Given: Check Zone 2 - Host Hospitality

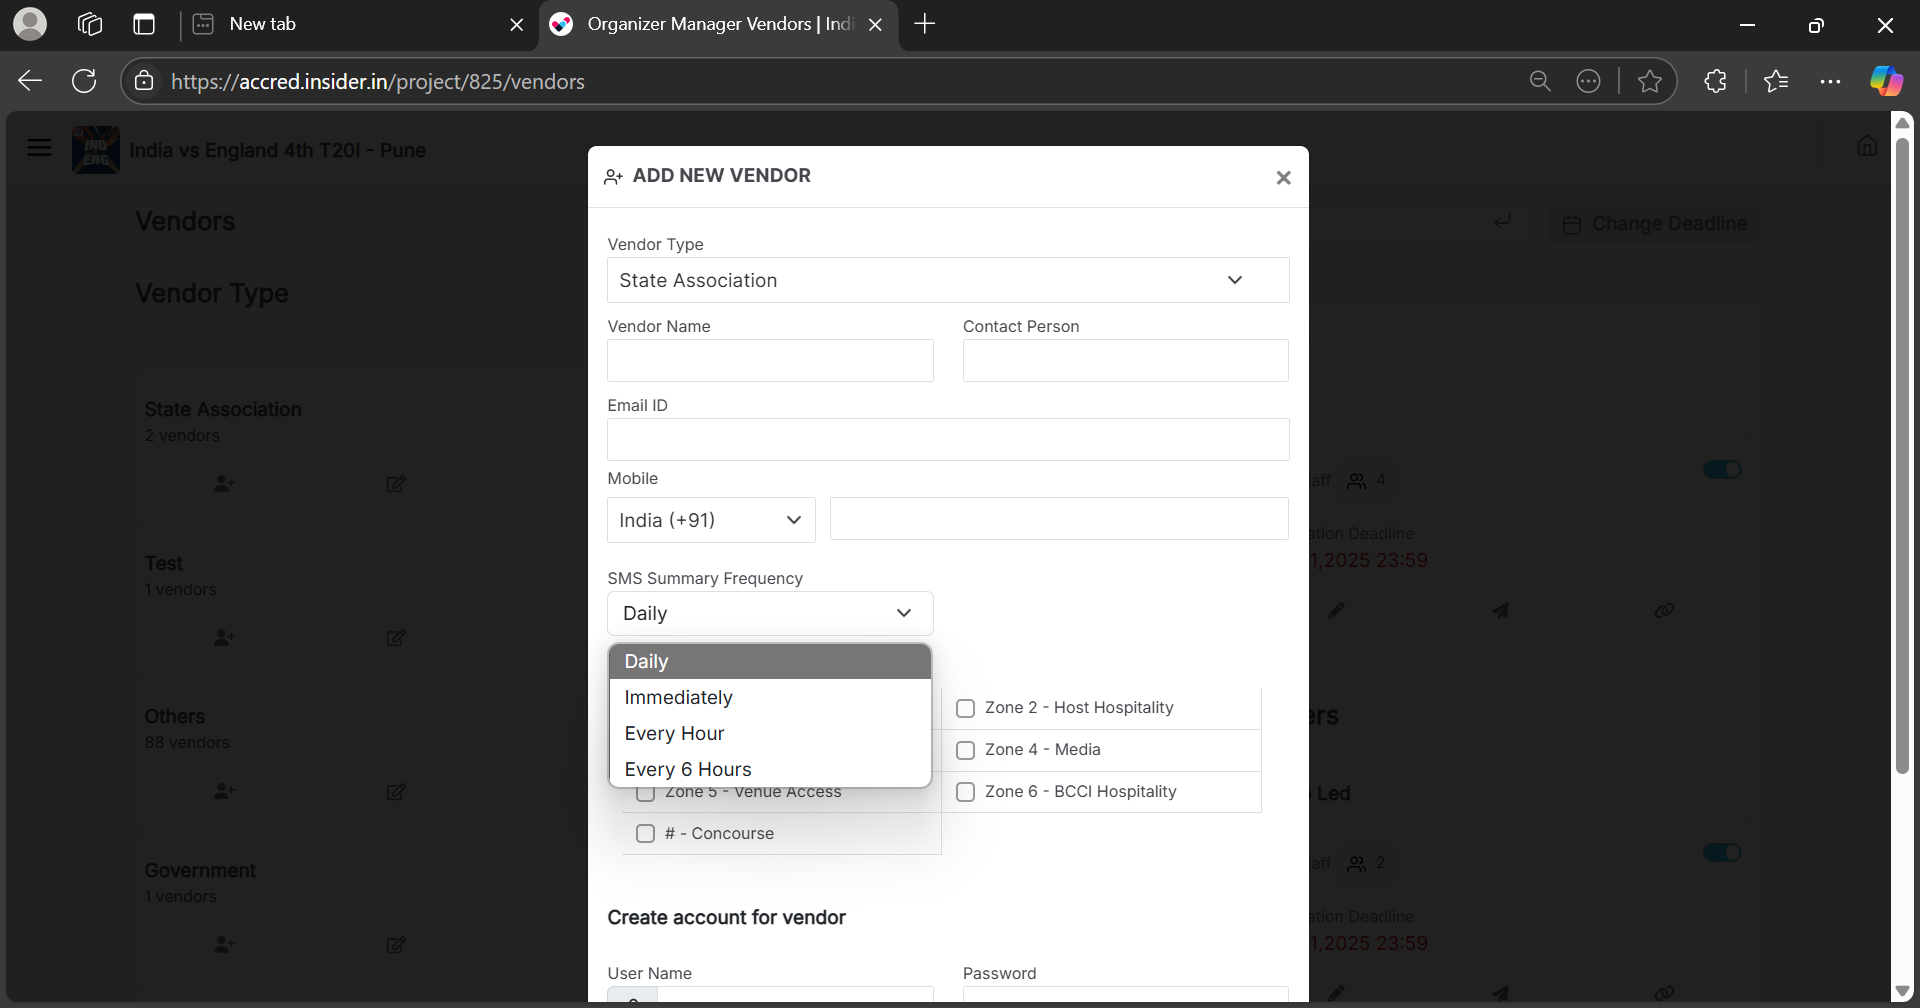Looking at the screenshot, I should coord(965,708).
